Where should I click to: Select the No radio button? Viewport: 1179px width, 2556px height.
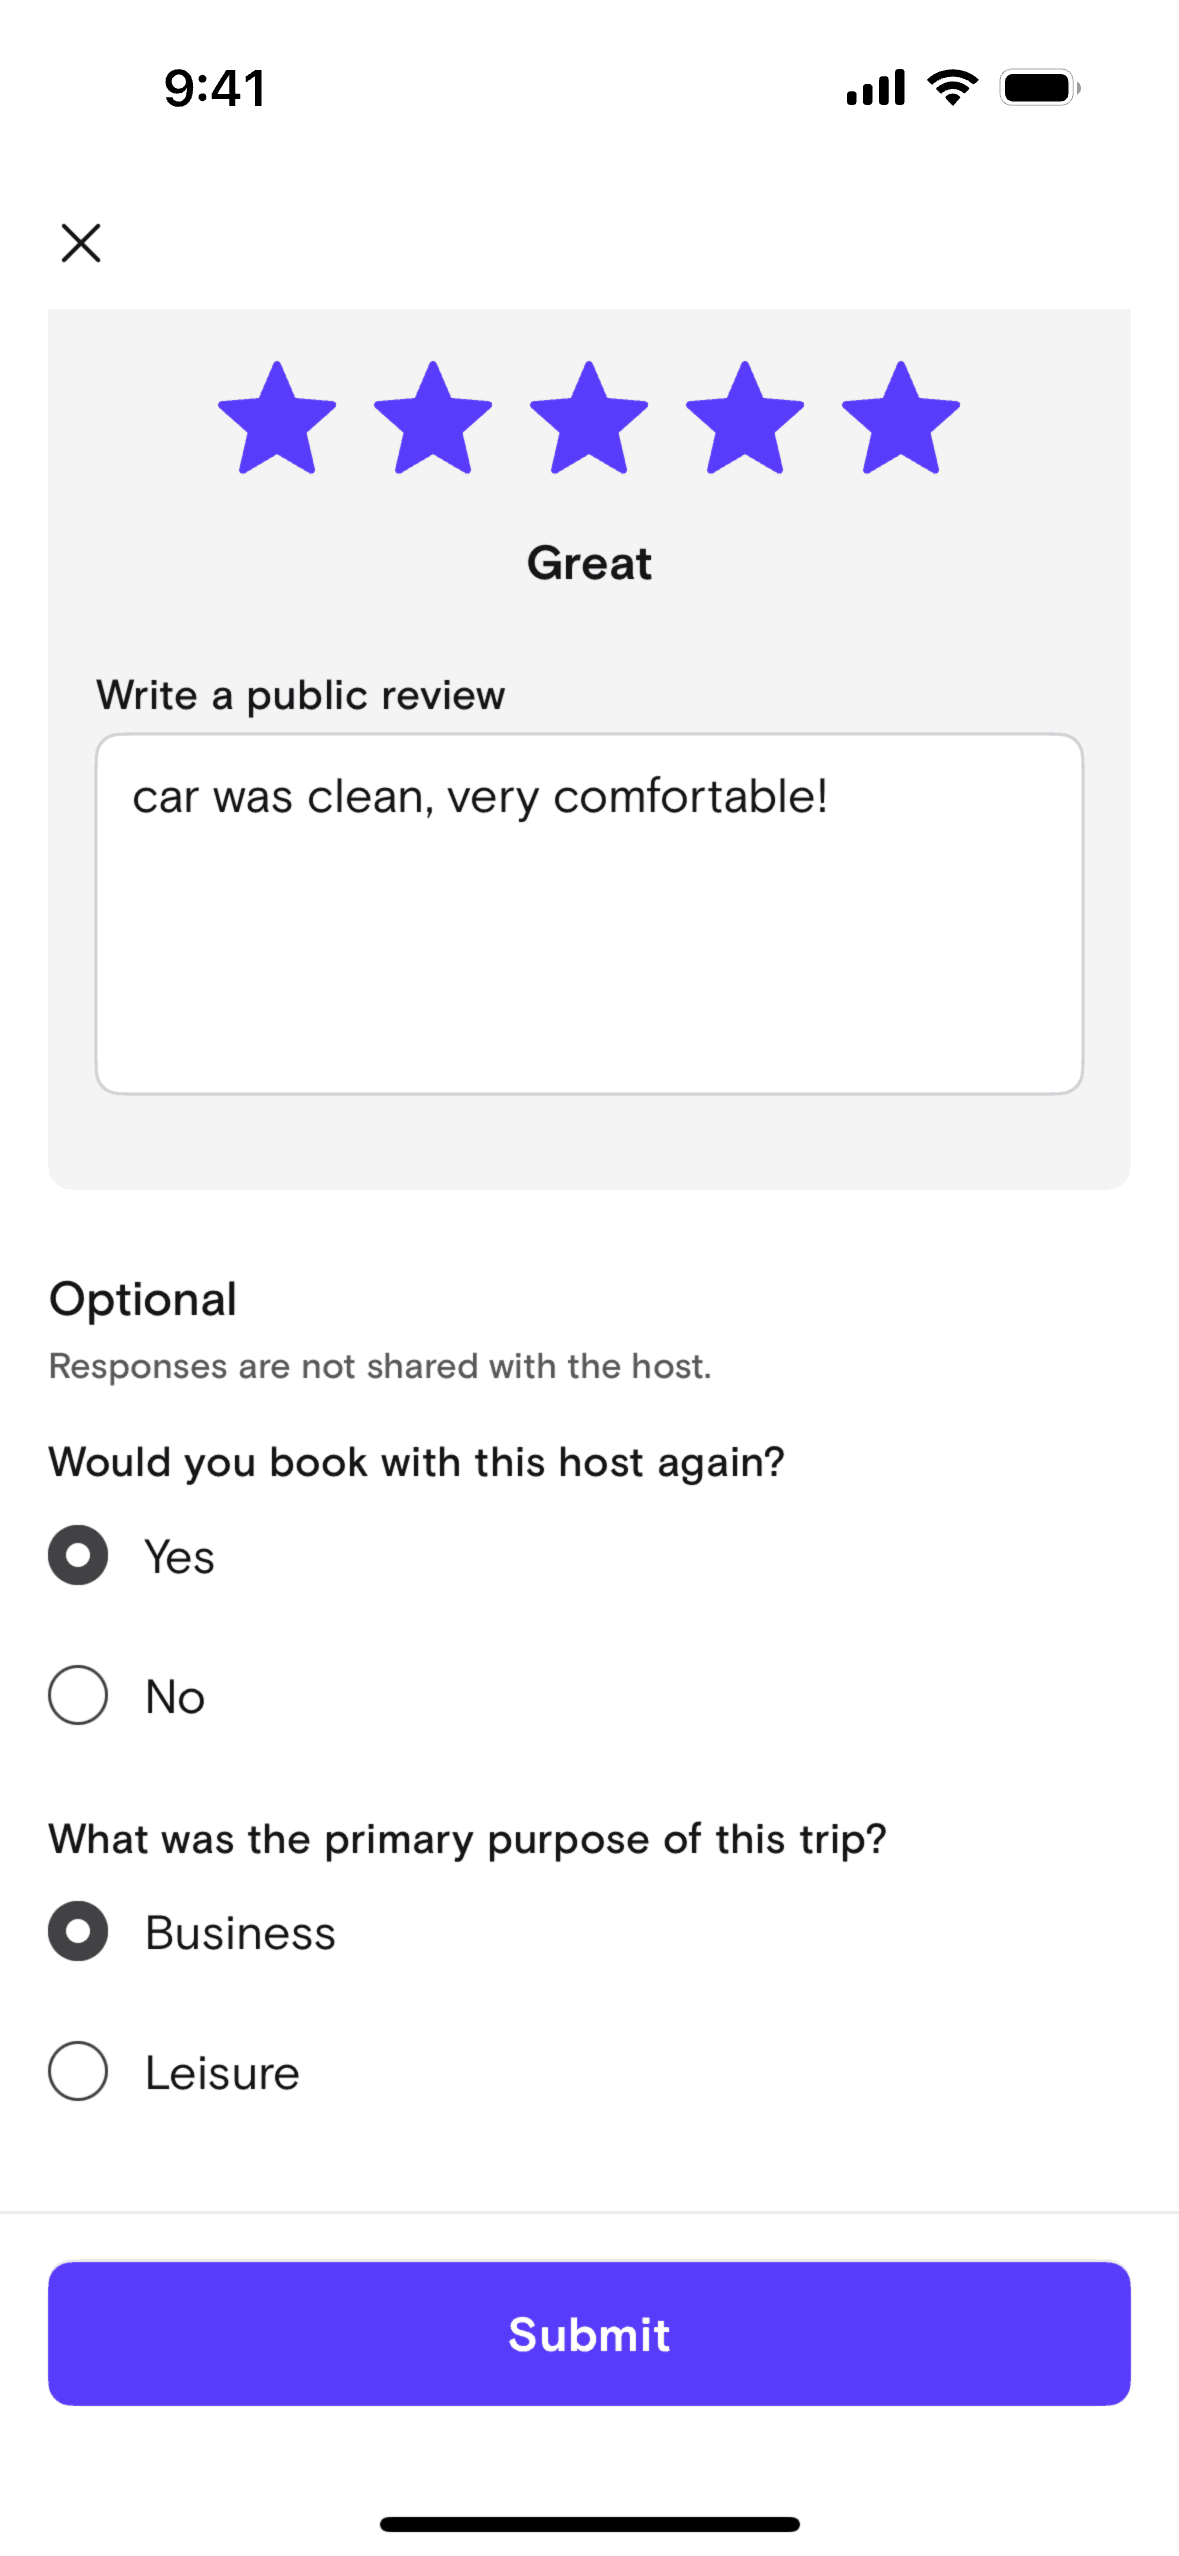click(78, 1695)
